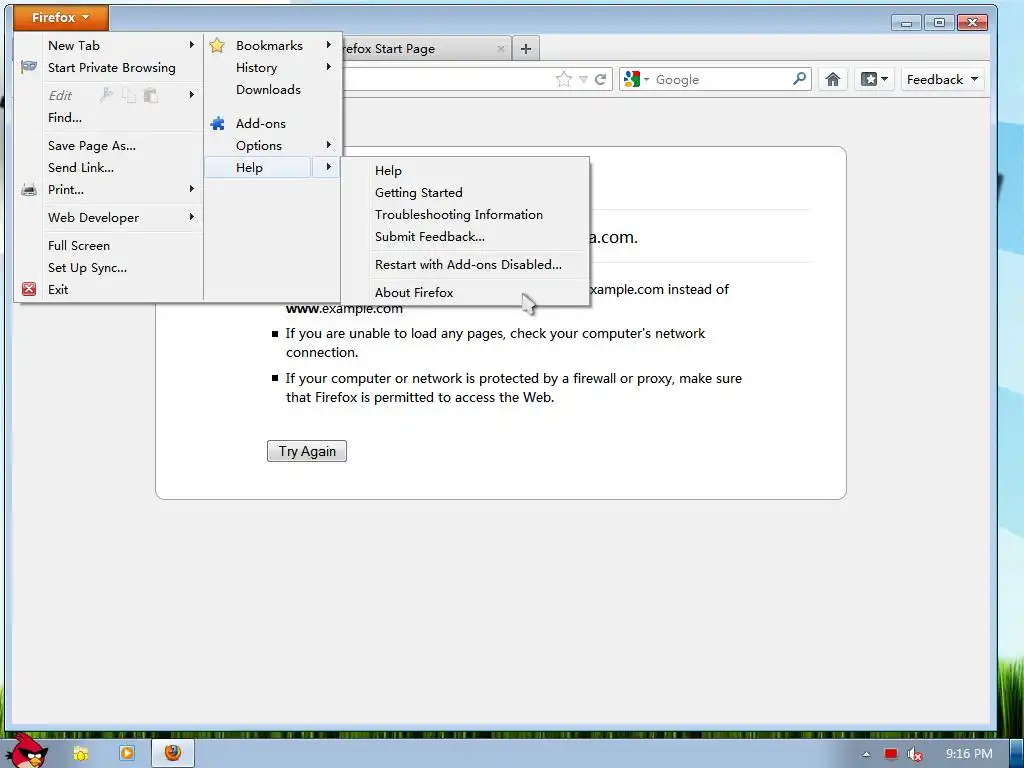The image size is (1024, 768).
Task: Open Troubleshooting Information
Action: (458, 214)
